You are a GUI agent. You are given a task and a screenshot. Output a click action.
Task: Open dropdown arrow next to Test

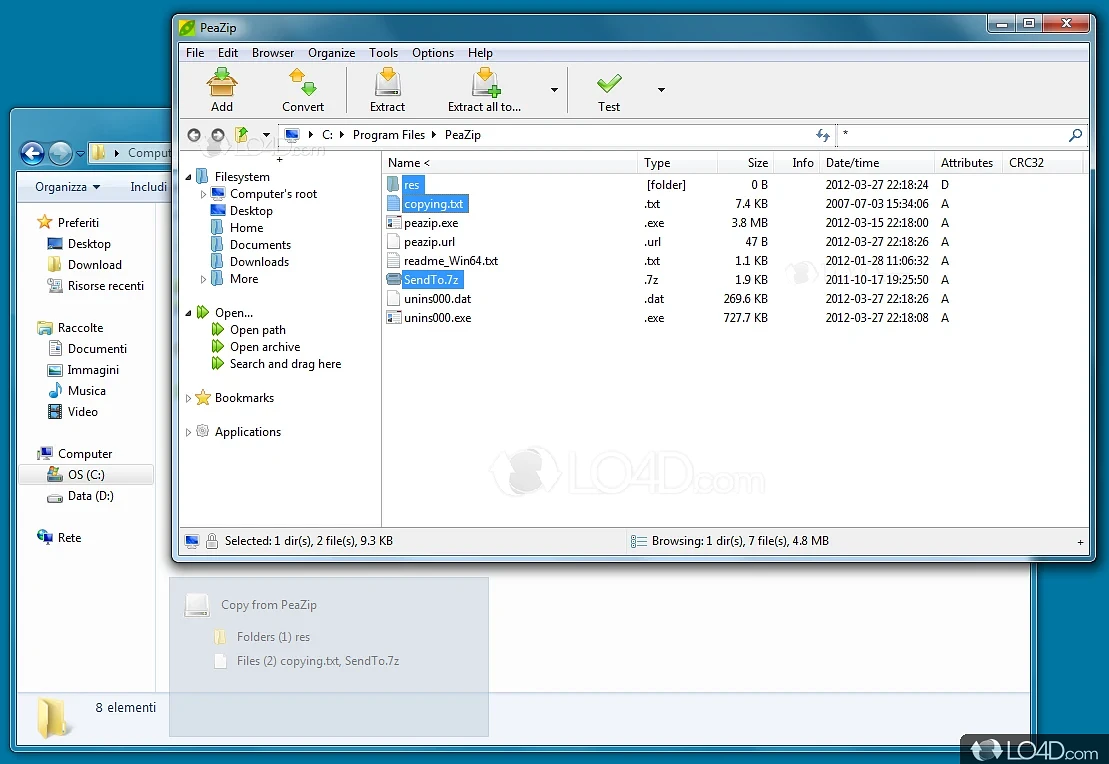pyautogui.click(x=661, y=90)
